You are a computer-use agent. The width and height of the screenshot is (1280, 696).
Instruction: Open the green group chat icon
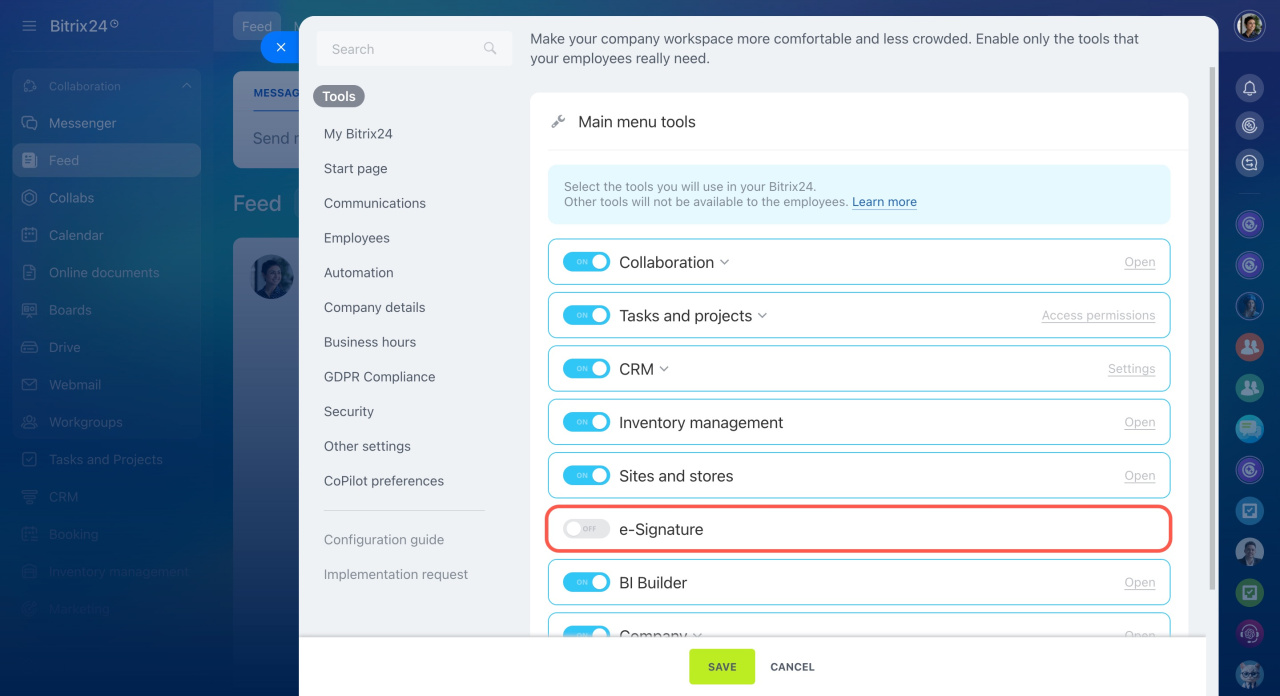[x=1249, y=388]
